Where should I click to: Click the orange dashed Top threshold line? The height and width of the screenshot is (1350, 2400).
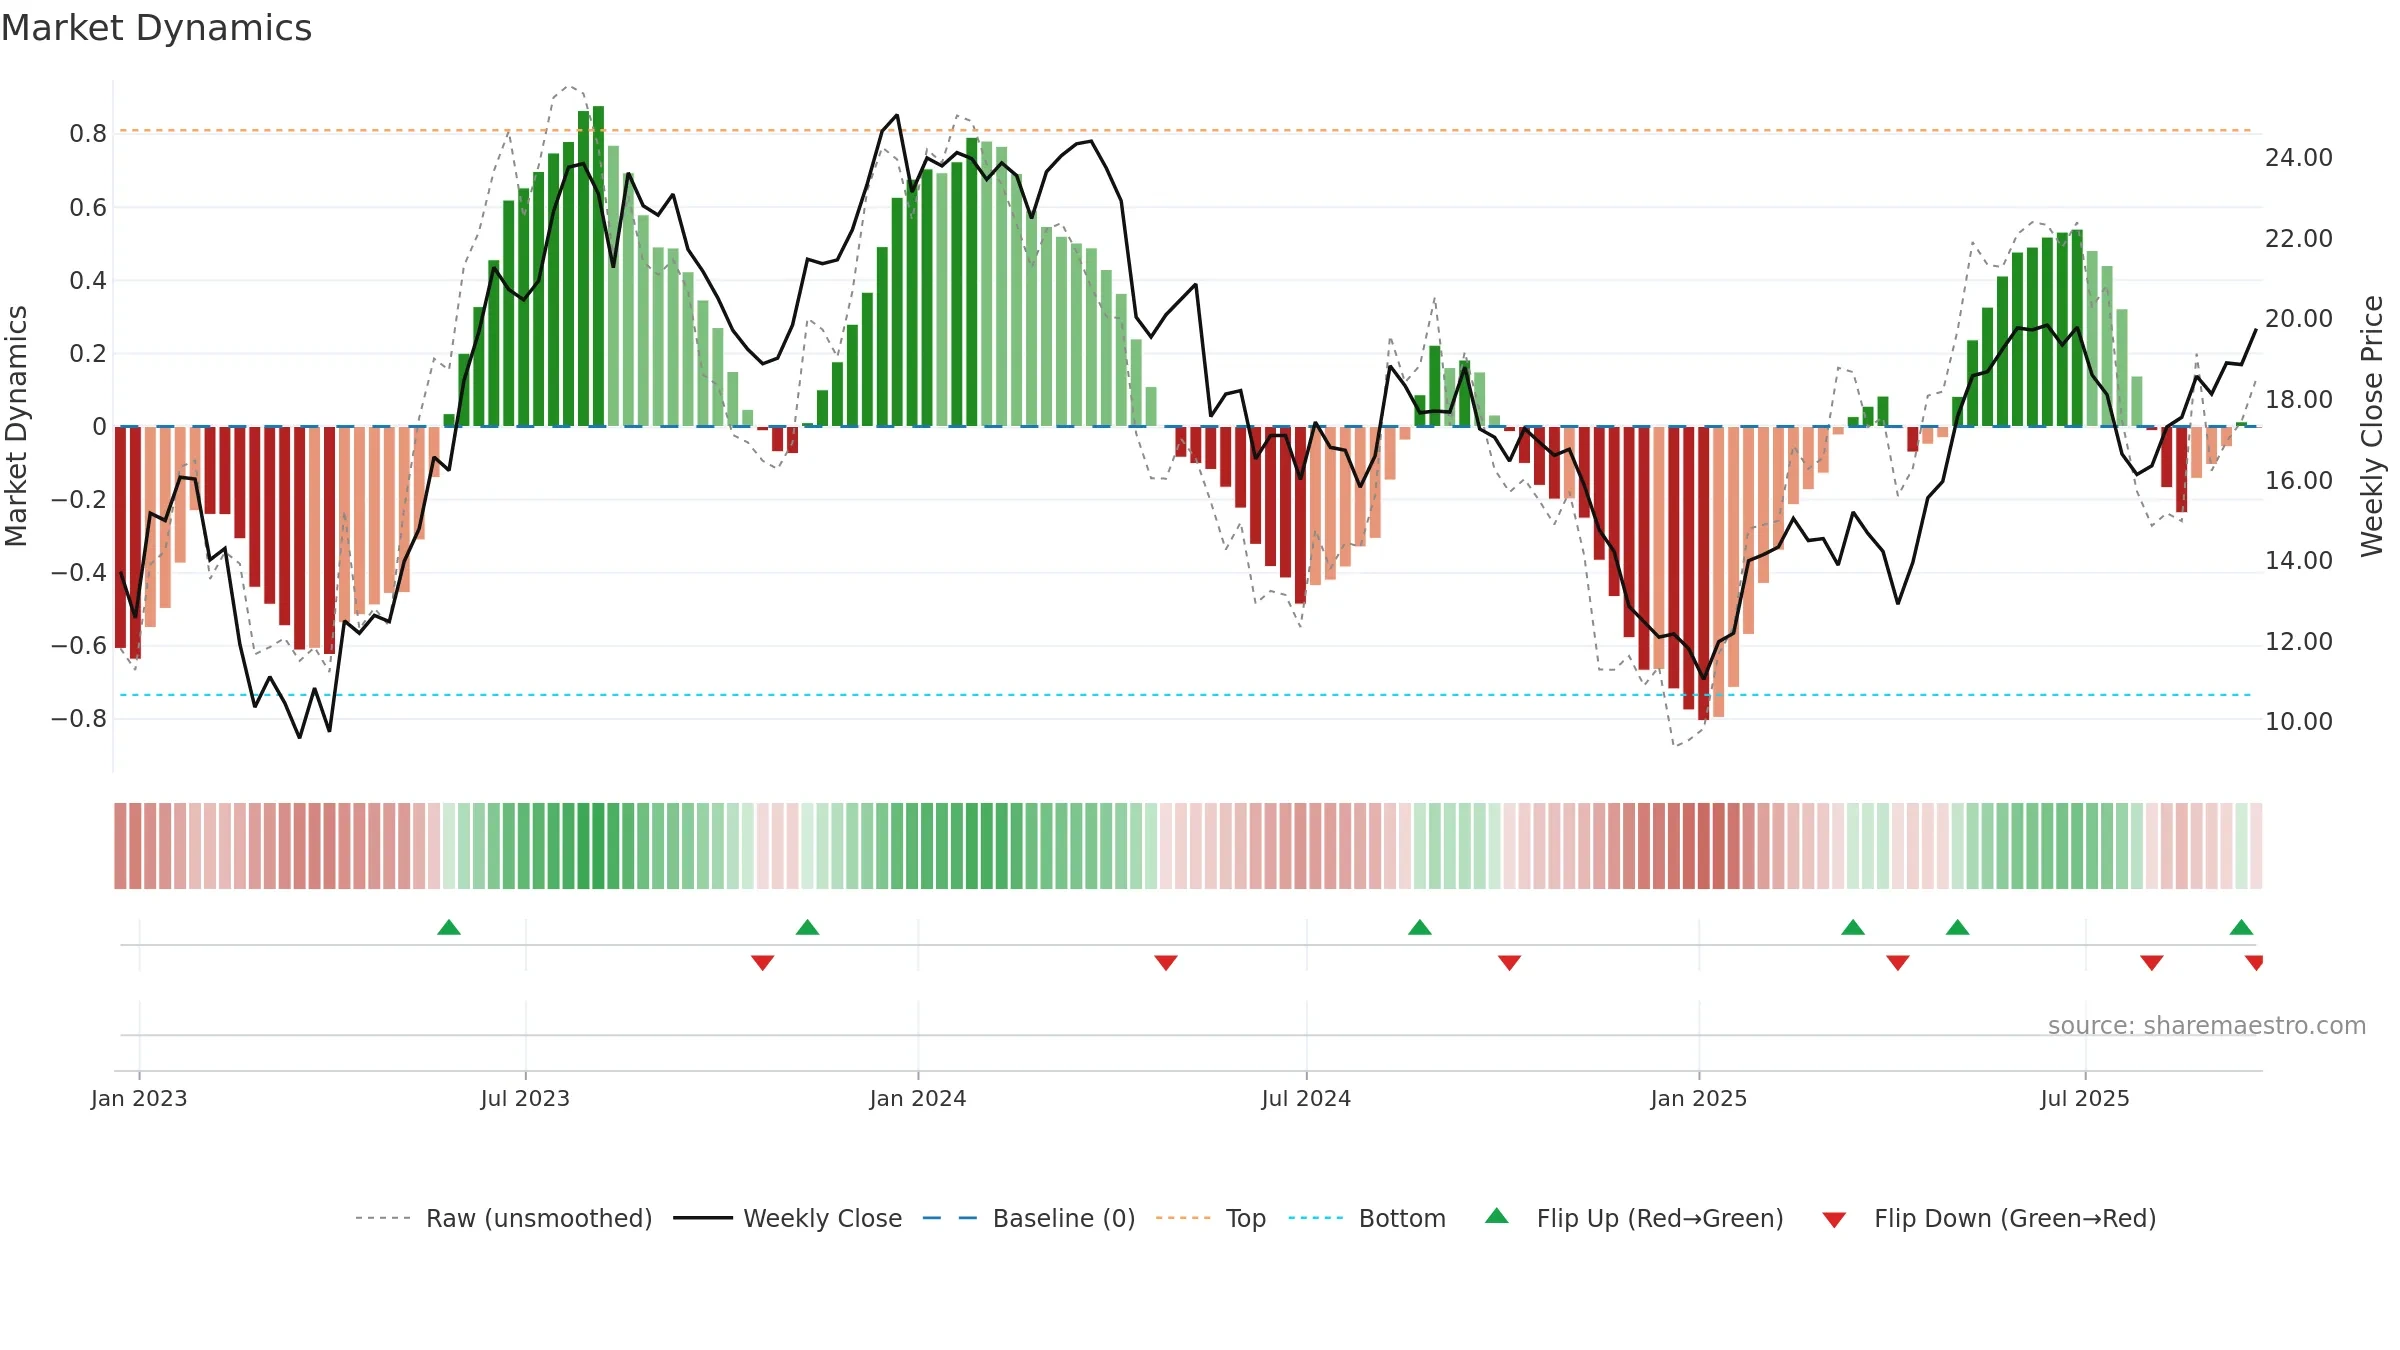1185,130
